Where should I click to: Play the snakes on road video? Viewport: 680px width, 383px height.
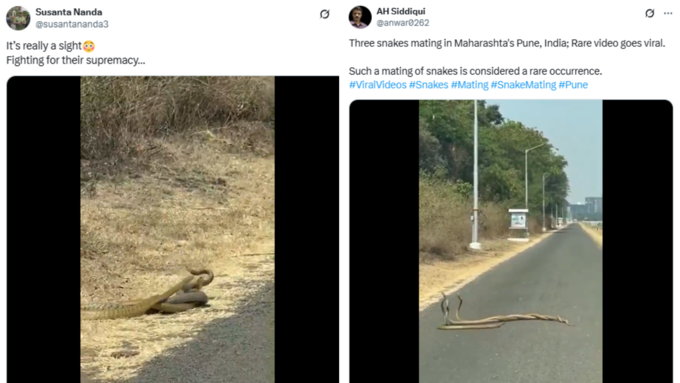511,241
